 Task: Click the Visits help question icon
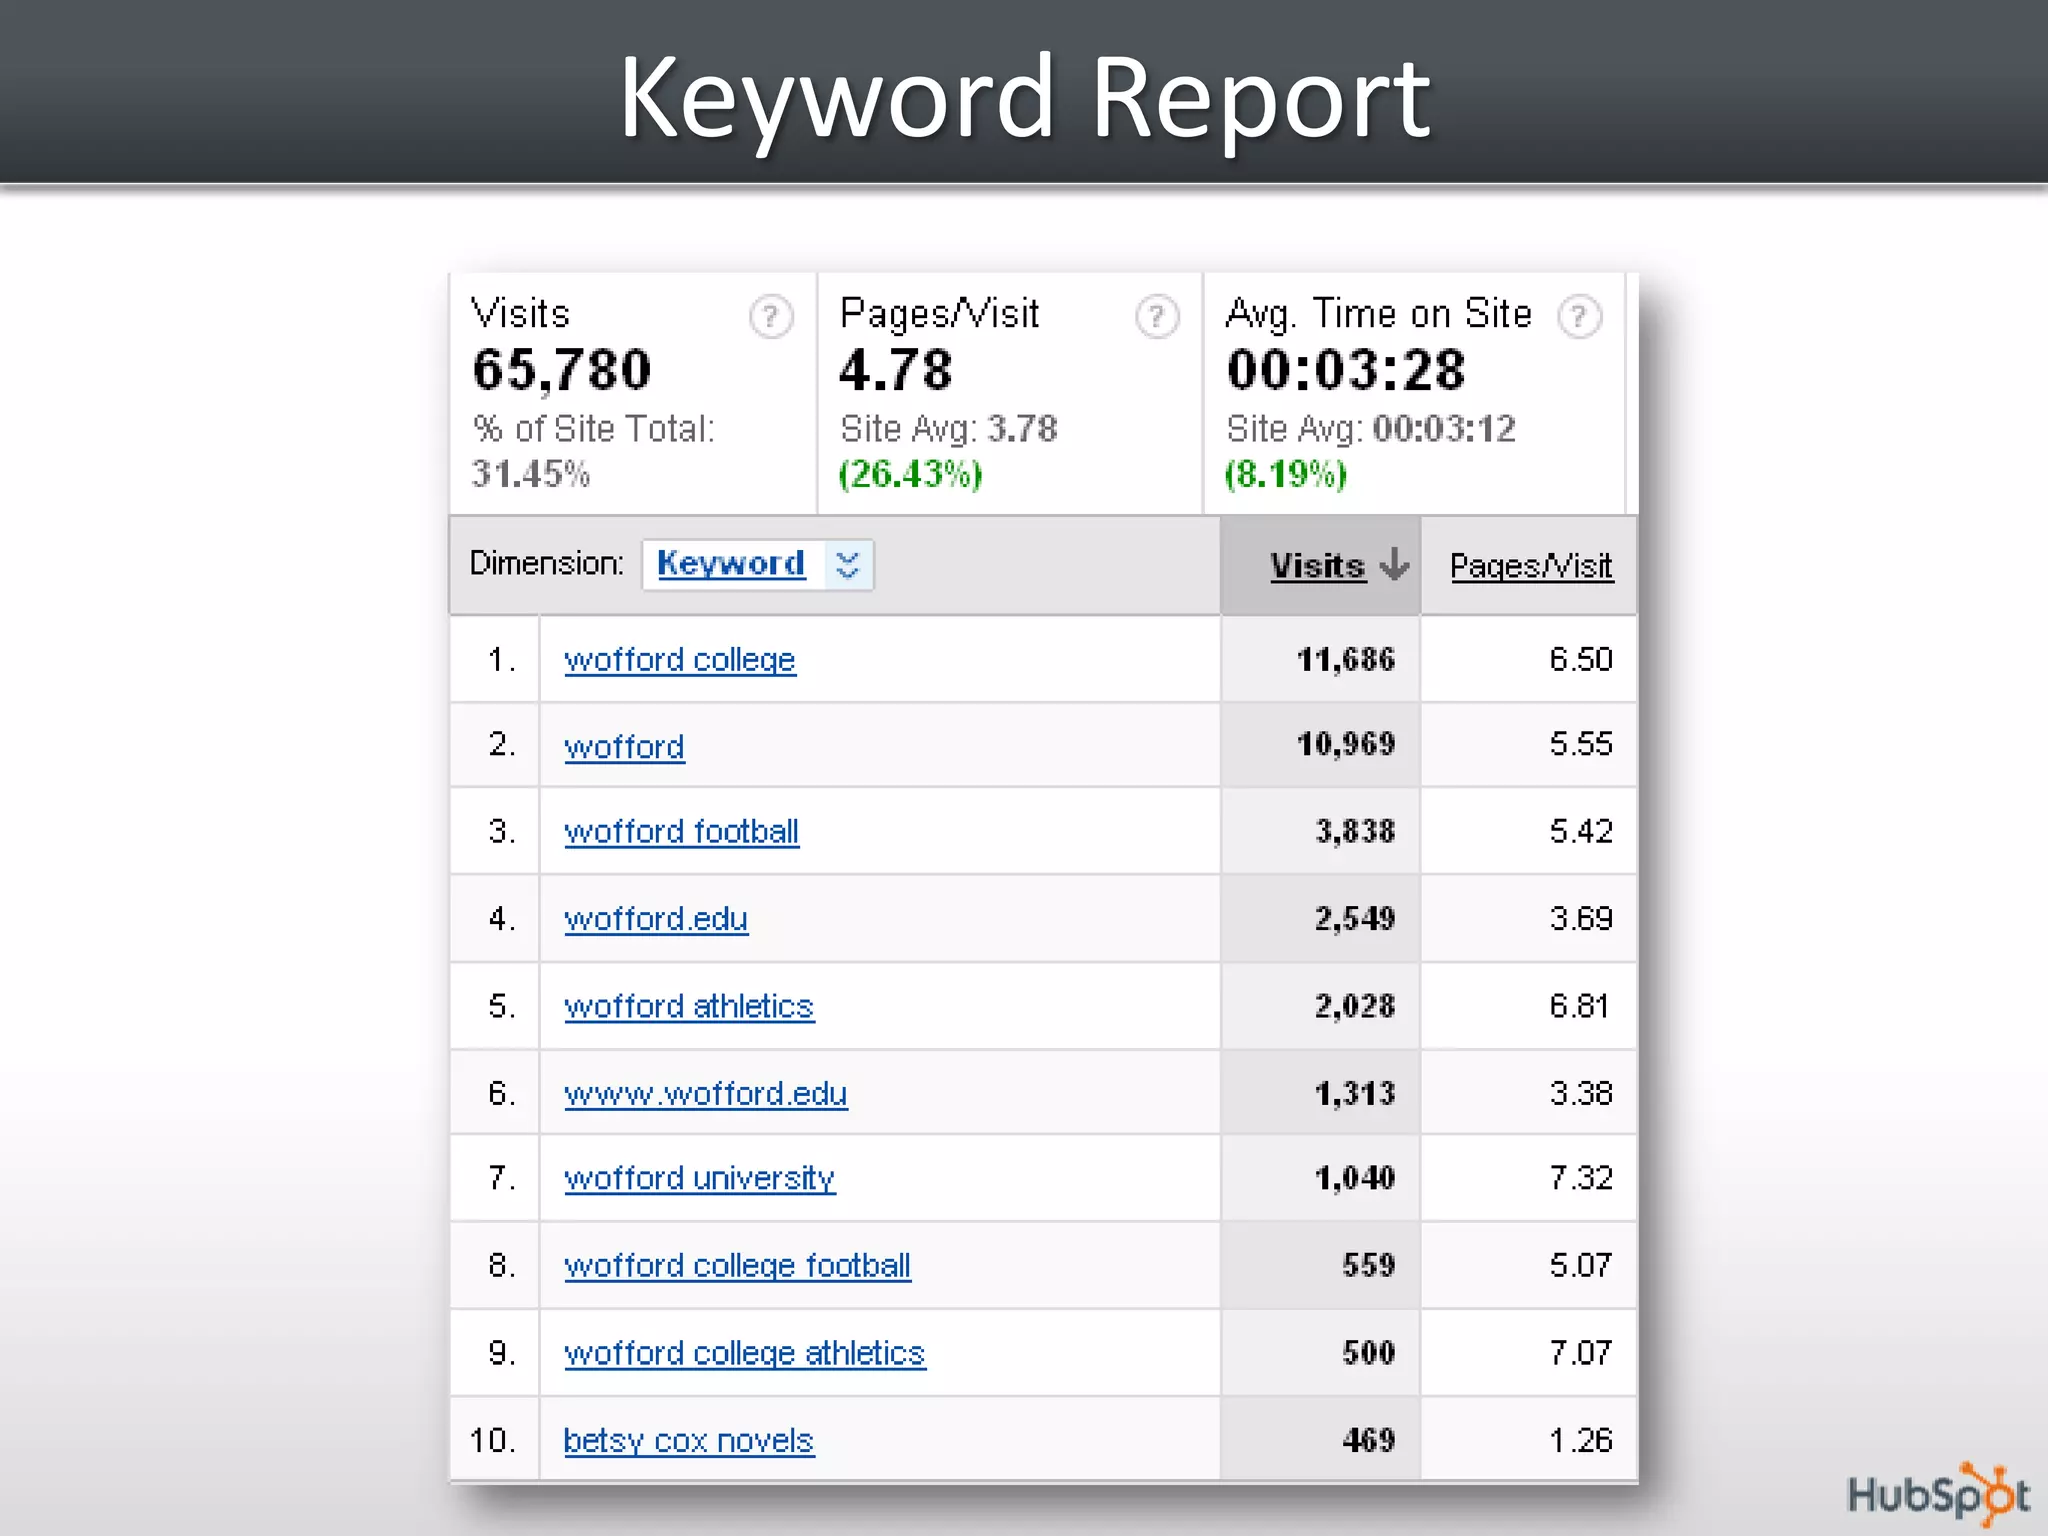point(771,317)
